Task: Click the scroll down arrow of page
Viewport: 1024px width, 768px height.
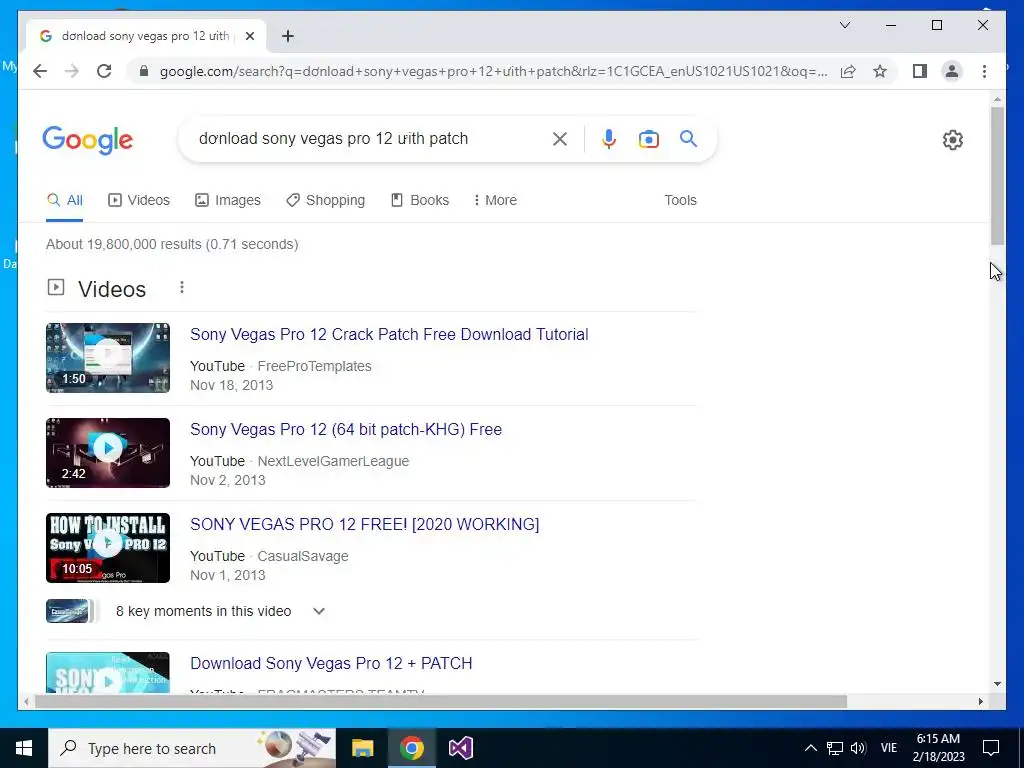Action: pyautogui.click(x=997, y=684)
